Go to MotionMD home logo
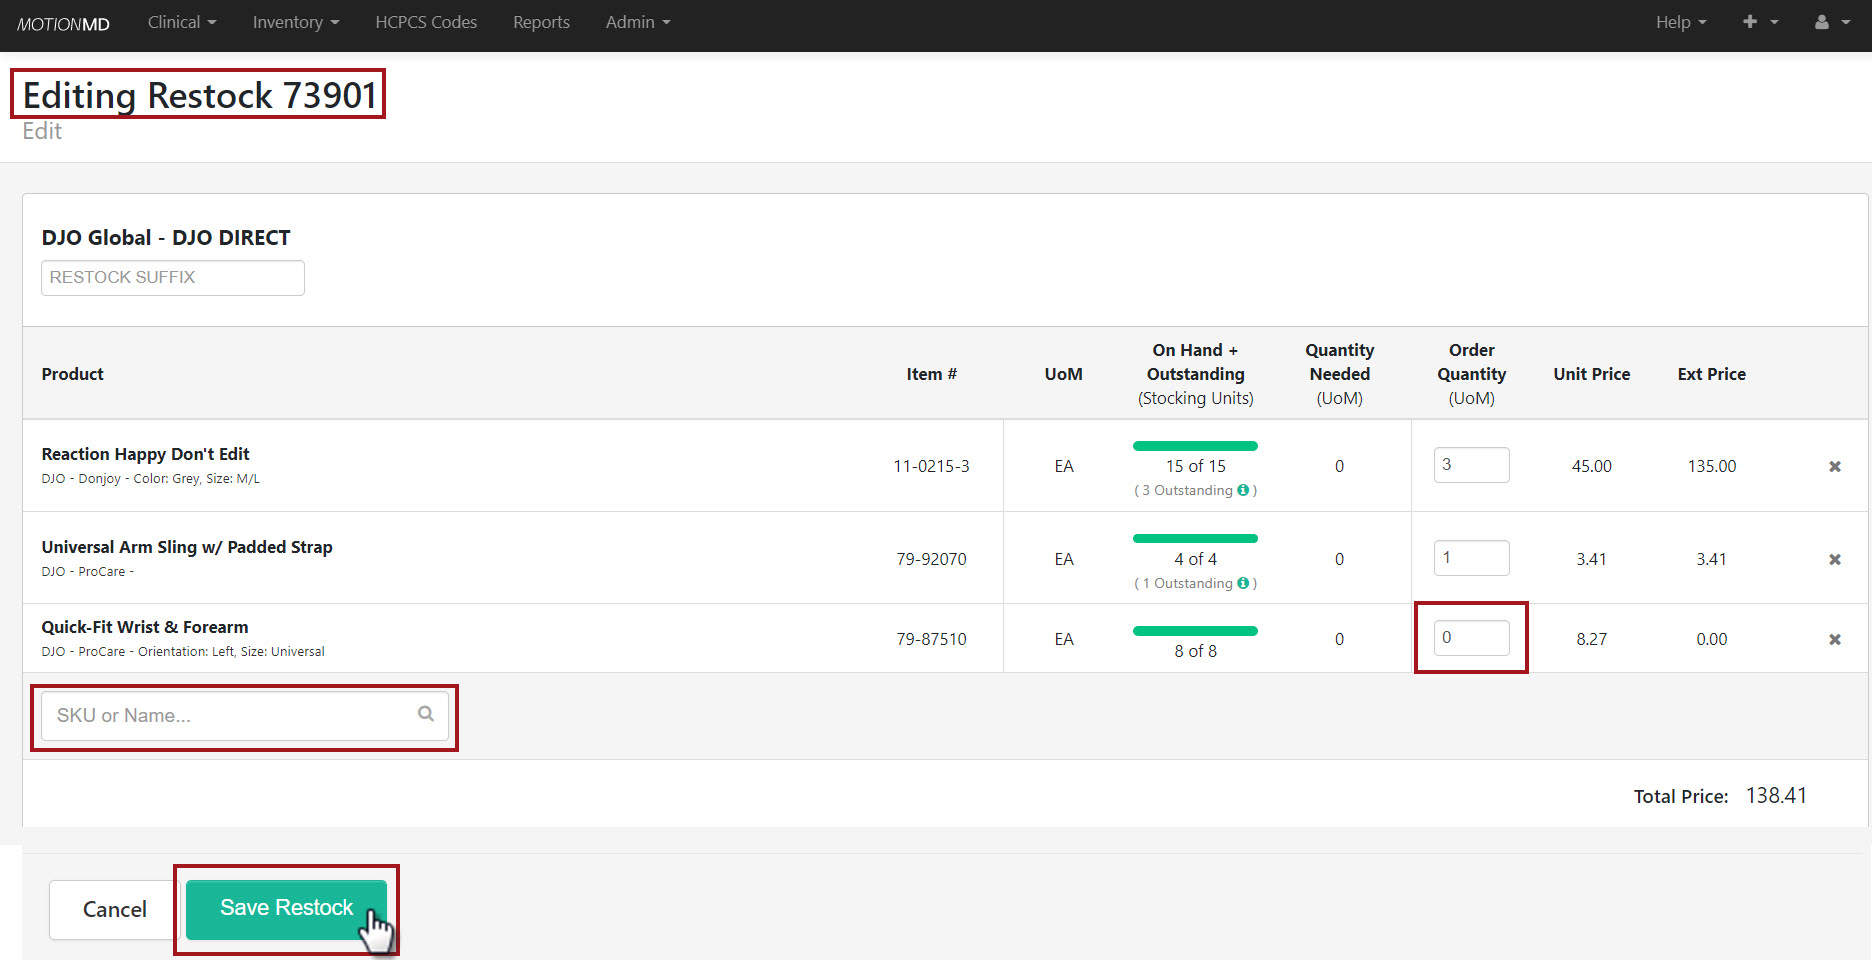Screen dimensions: 1872x960 pyautogui.click(x=63, y=24)
